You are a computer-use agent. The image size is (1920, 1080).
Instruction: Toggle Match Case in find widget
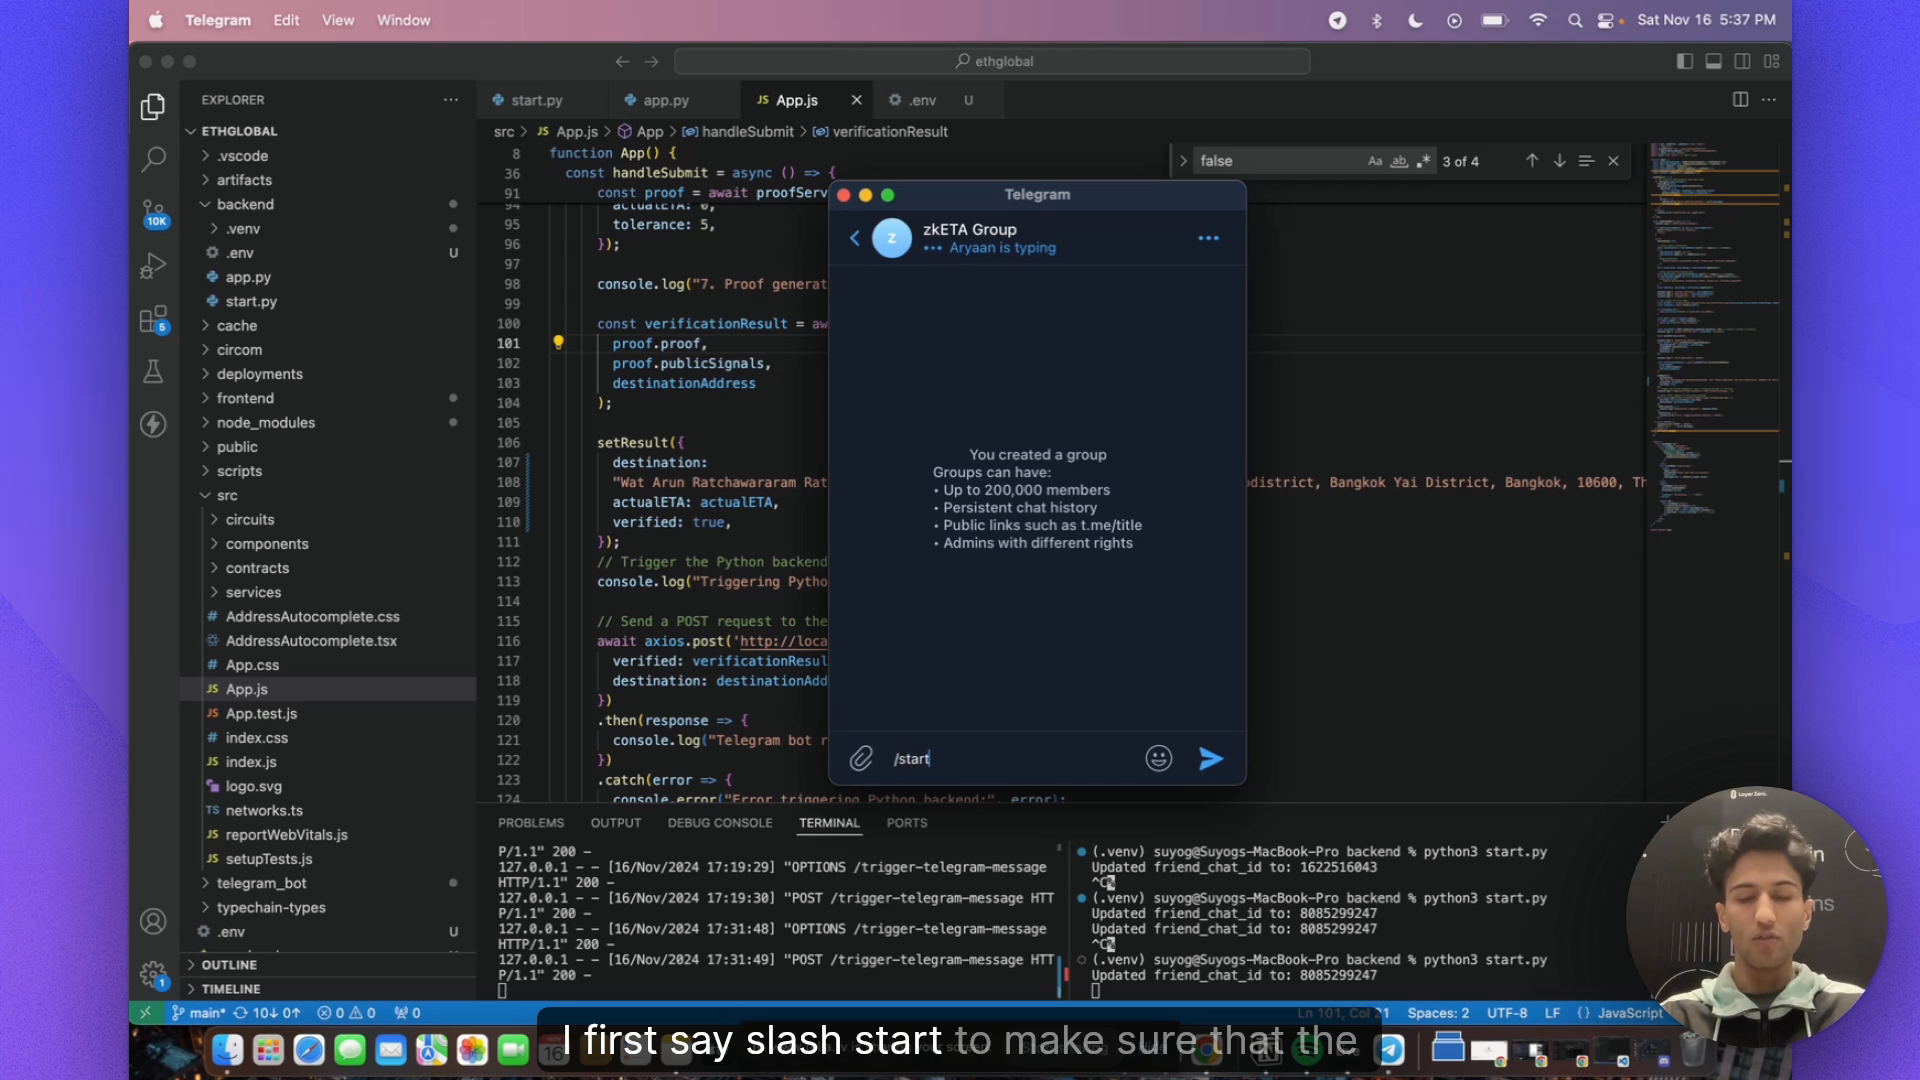[x=1375, y=161]
